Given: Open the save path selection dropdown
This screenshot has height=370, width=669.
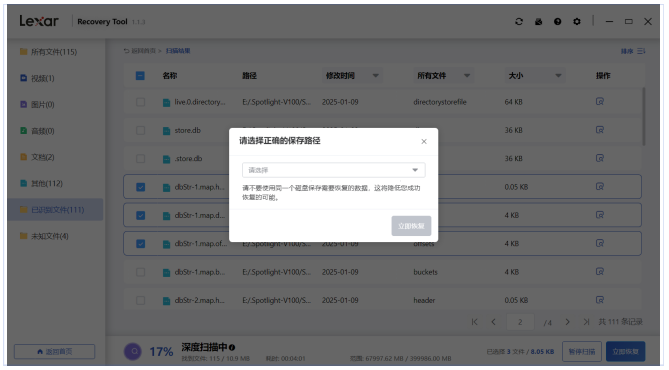Looking at the screenshot, I should [x=334, y=170].
